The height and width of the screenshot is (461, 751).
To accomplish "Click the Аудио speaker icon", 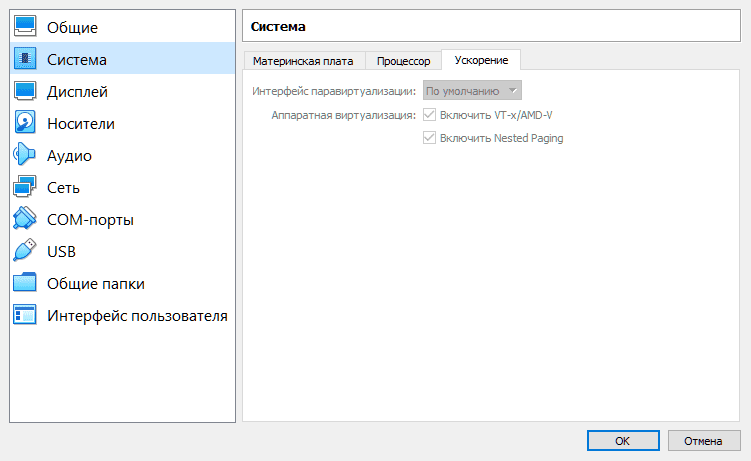I will tap(25, 155).
